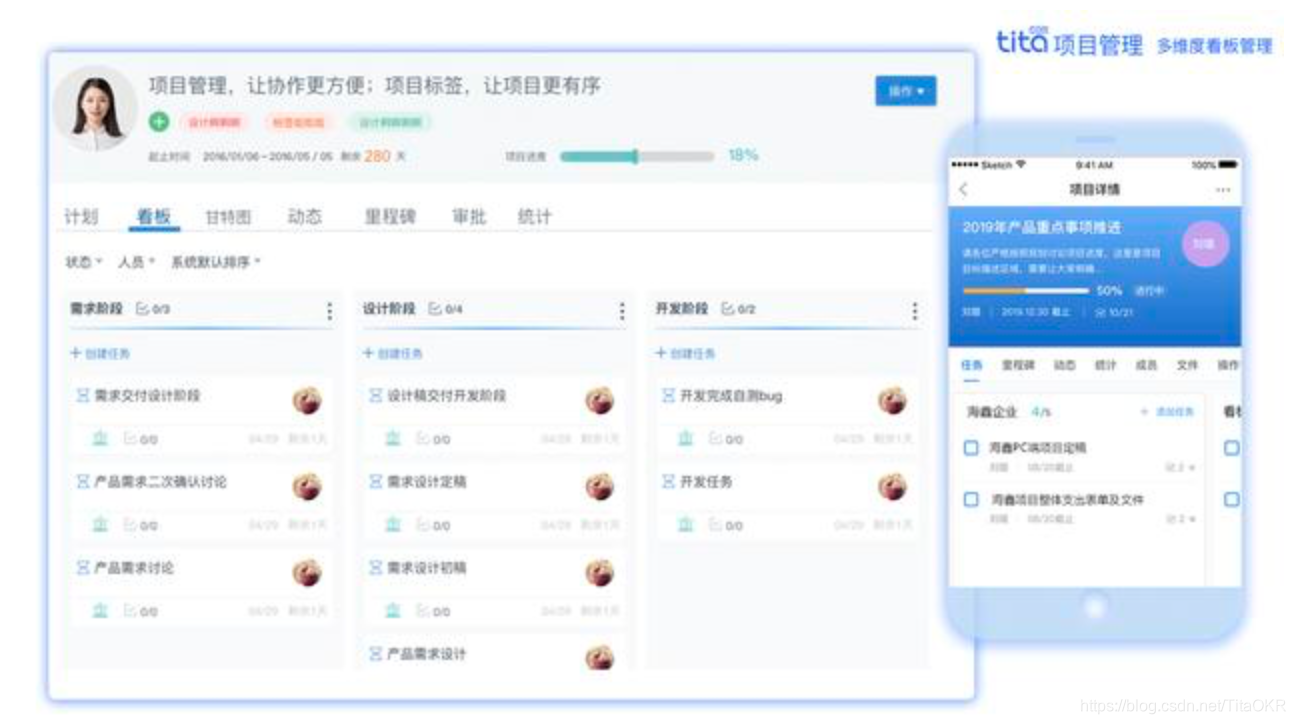Screen dimensions: 1296x724
Task: Tap the pink round avatar in the phone header
Action: click(x=1205, y=244)
